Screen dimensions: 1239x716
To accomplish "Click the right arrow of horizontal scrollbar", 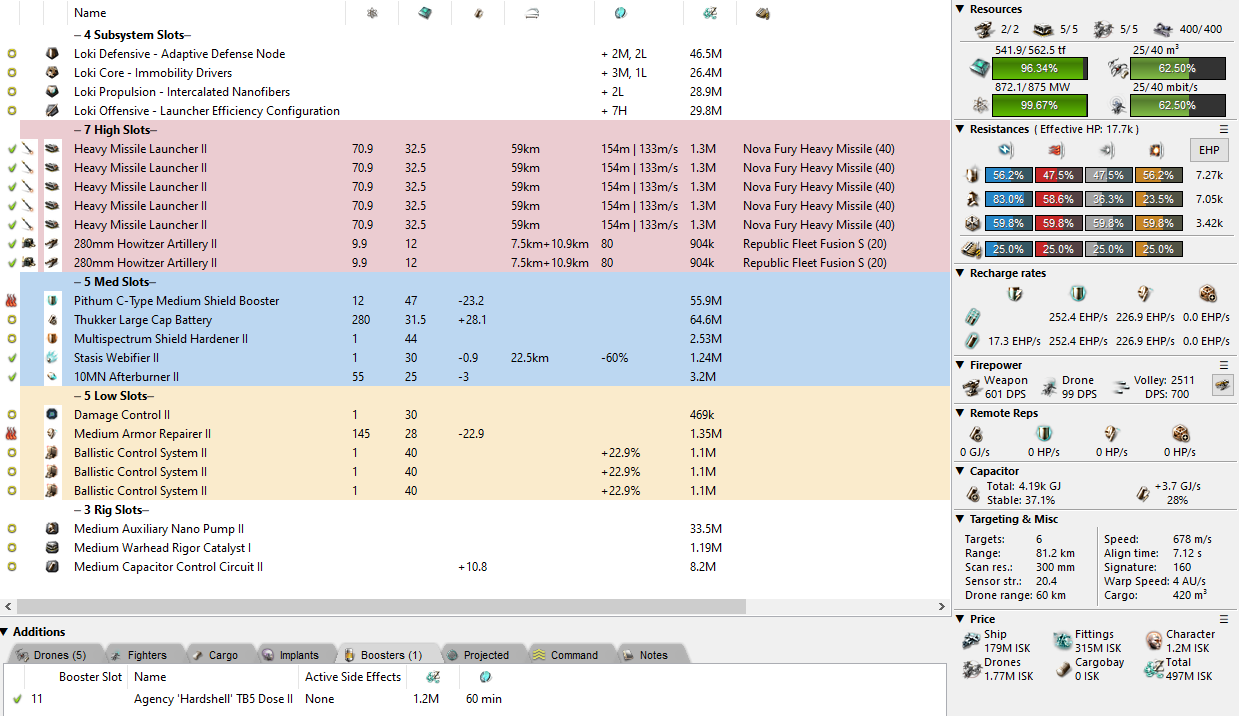I will pyautogui.click(x=941, y=607).
